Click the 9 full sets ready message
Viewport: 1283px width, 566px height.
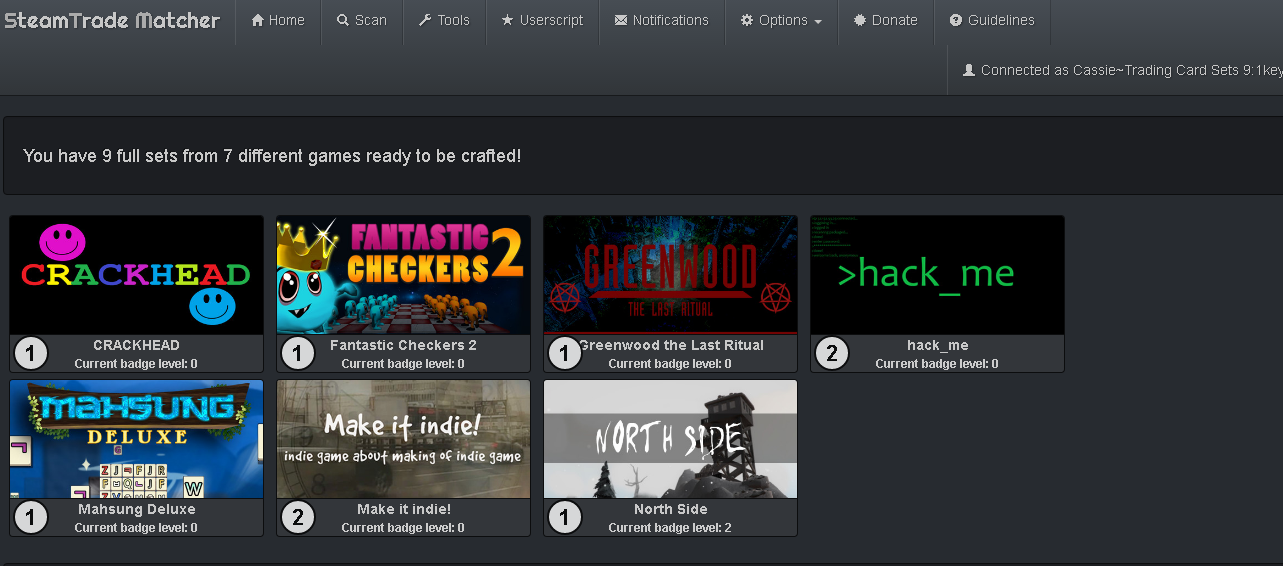272,156
